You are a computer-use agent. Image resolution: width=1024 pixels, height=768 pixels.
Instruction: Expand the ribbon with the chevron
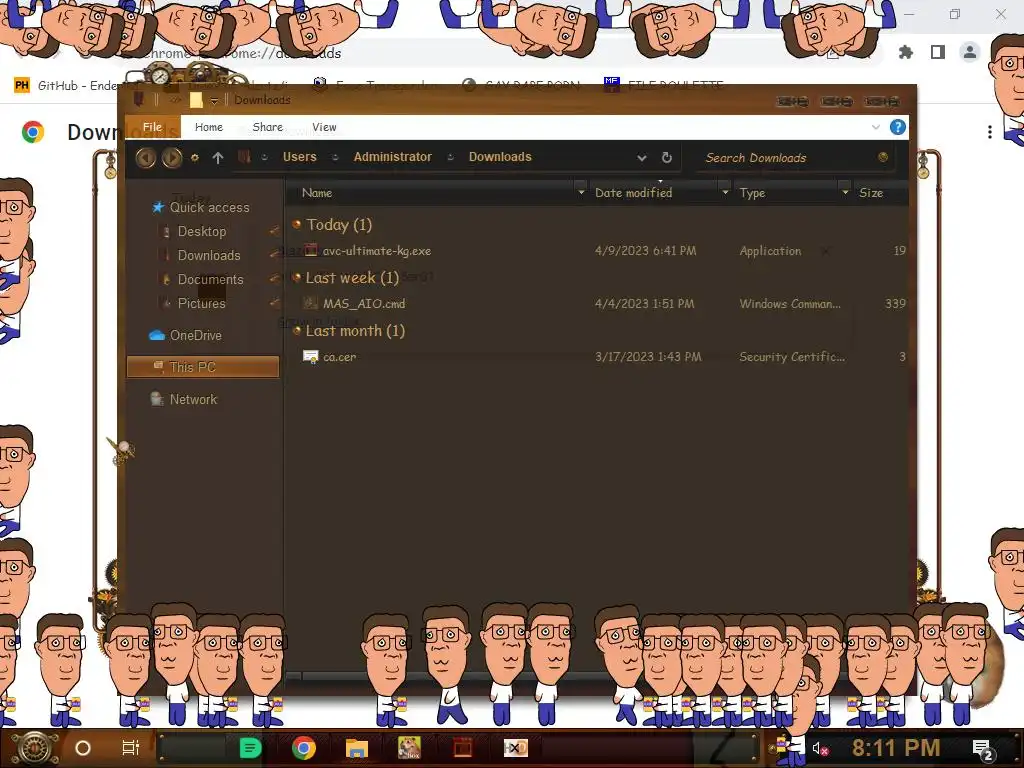[x=876, y=127]
